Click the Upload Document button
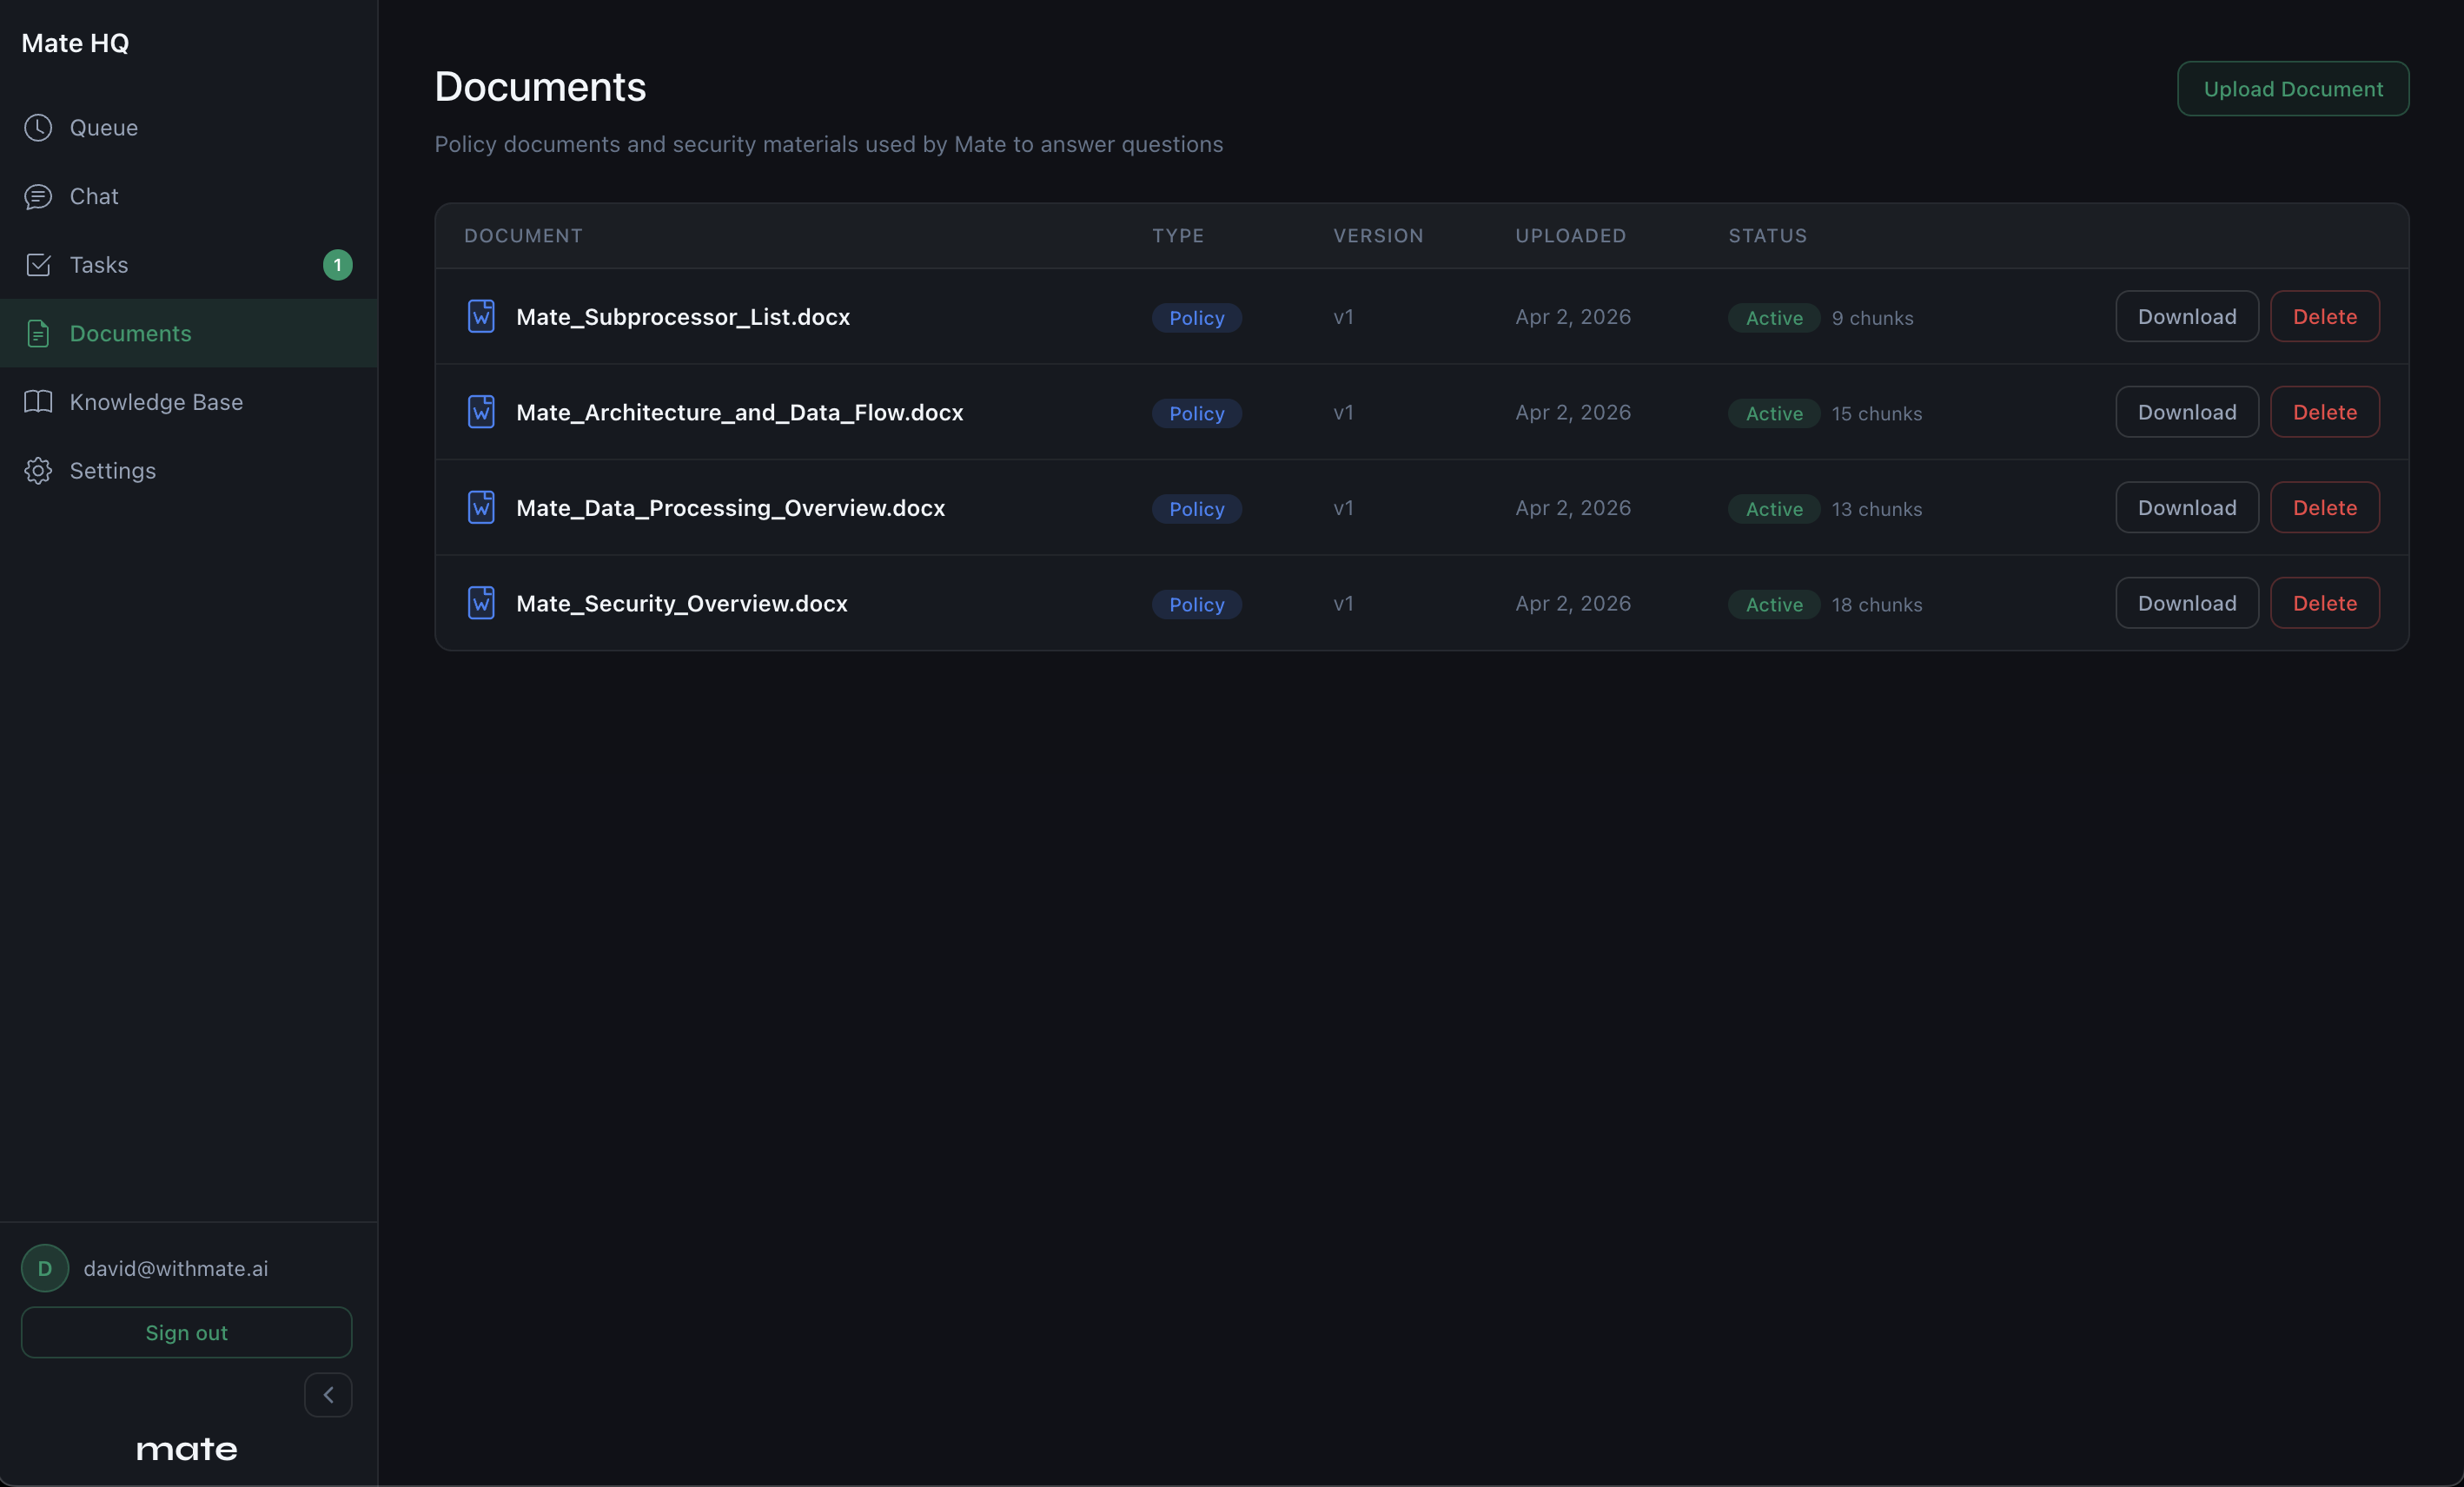Screen dimensions: 2464x1487 coord(2293,89)
